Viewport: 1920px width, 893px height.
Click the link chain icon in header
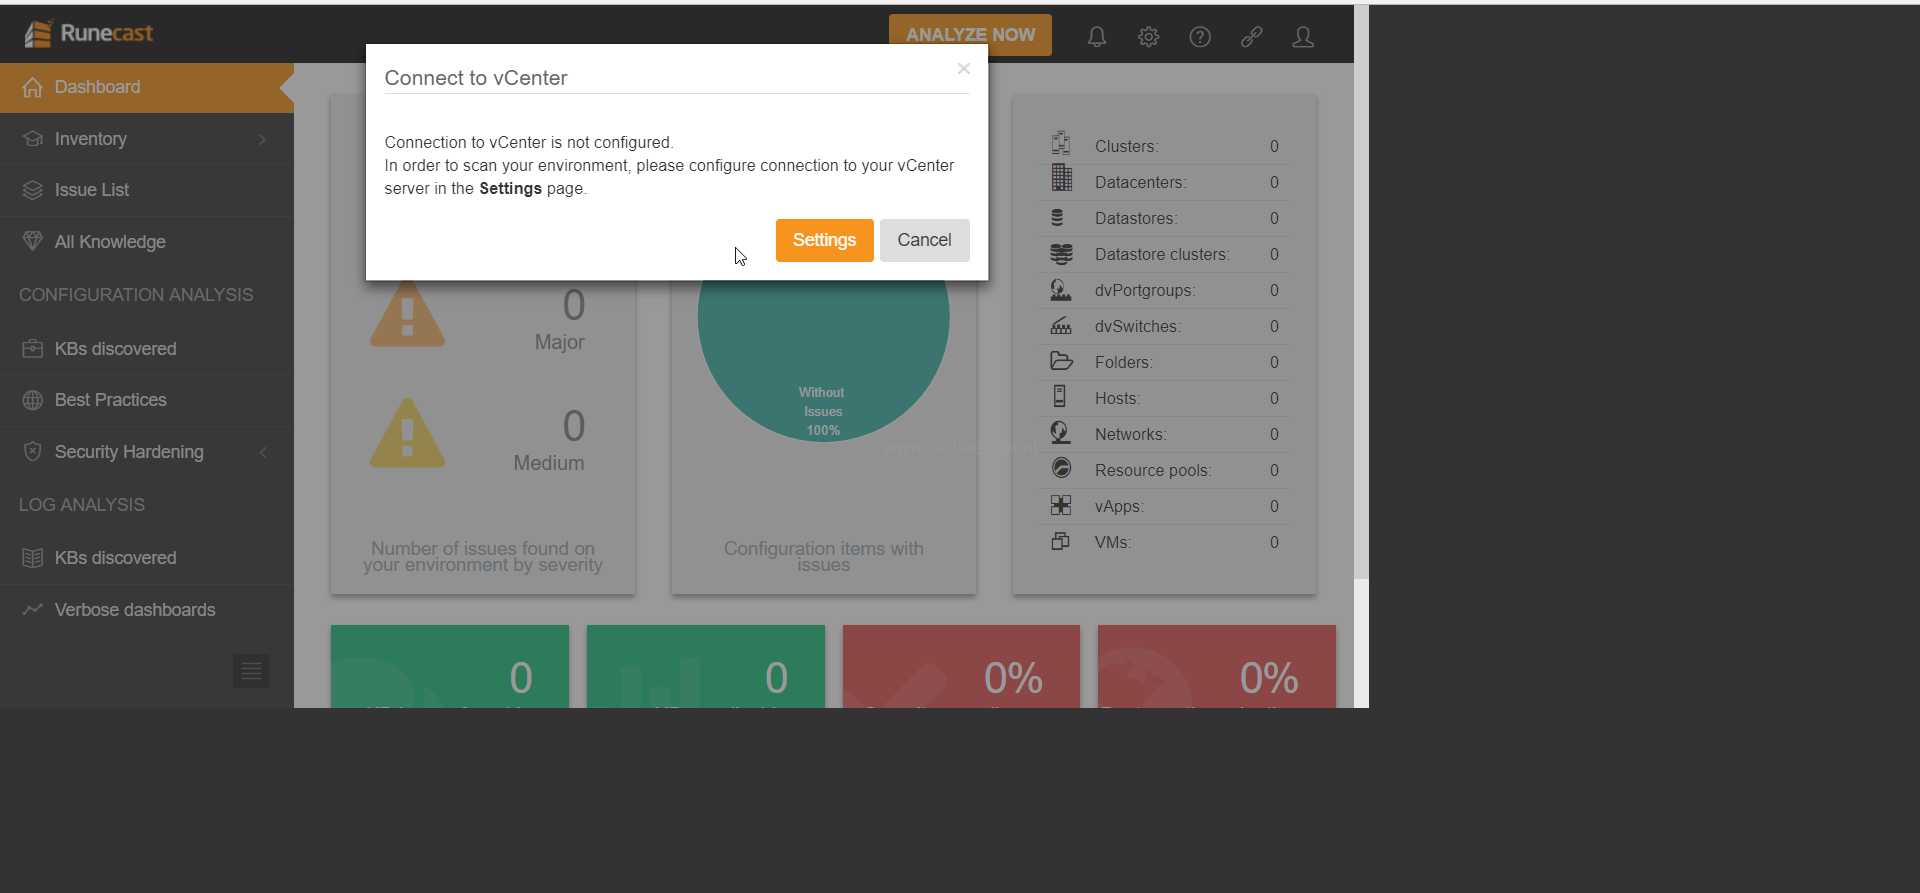point(1251,37)
